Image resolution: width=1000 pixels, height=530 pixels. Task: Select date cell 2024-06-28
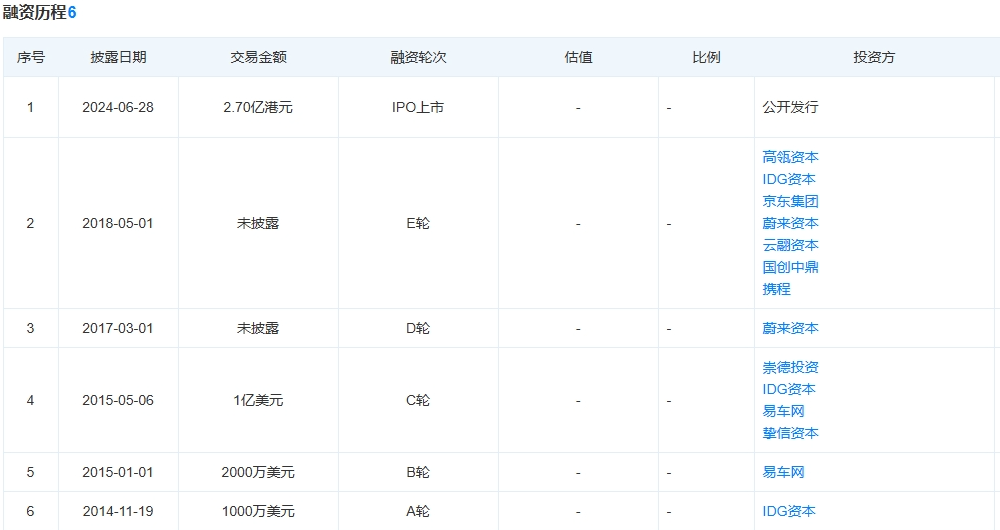coord(118,107)
